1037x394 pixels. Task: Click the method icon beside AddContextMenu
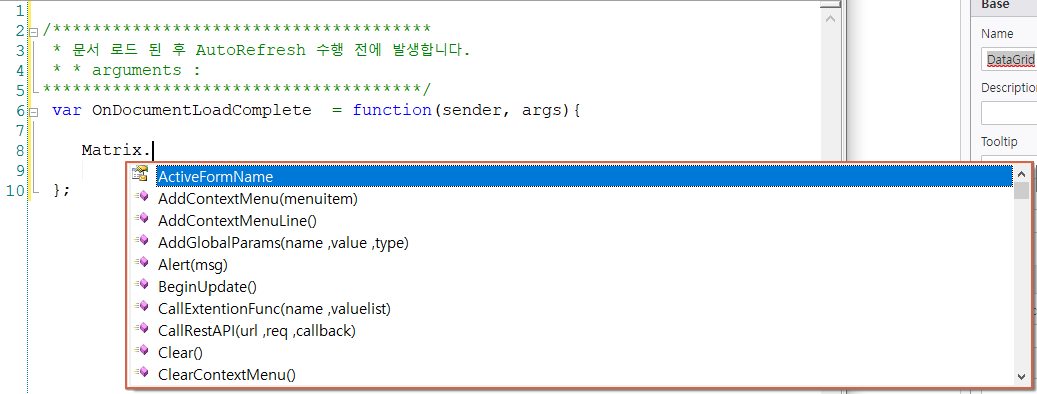(x=140, y=197)
